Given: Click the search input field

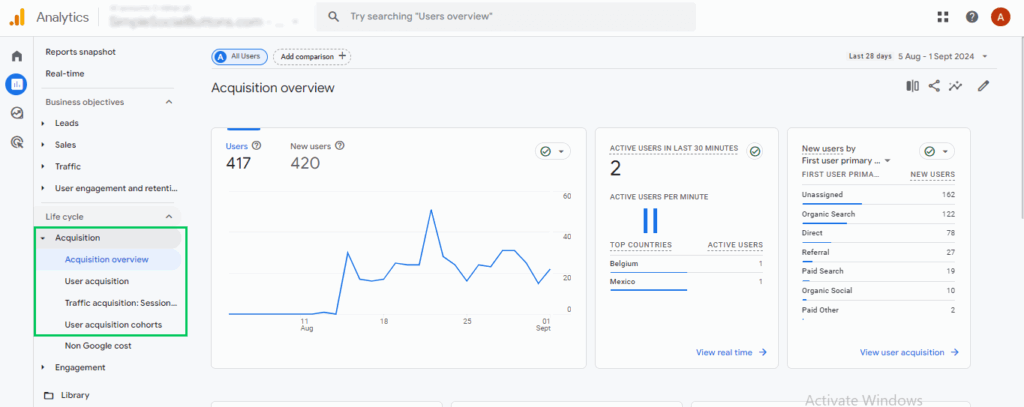Looking at the screenshot, I should point(505,17).
